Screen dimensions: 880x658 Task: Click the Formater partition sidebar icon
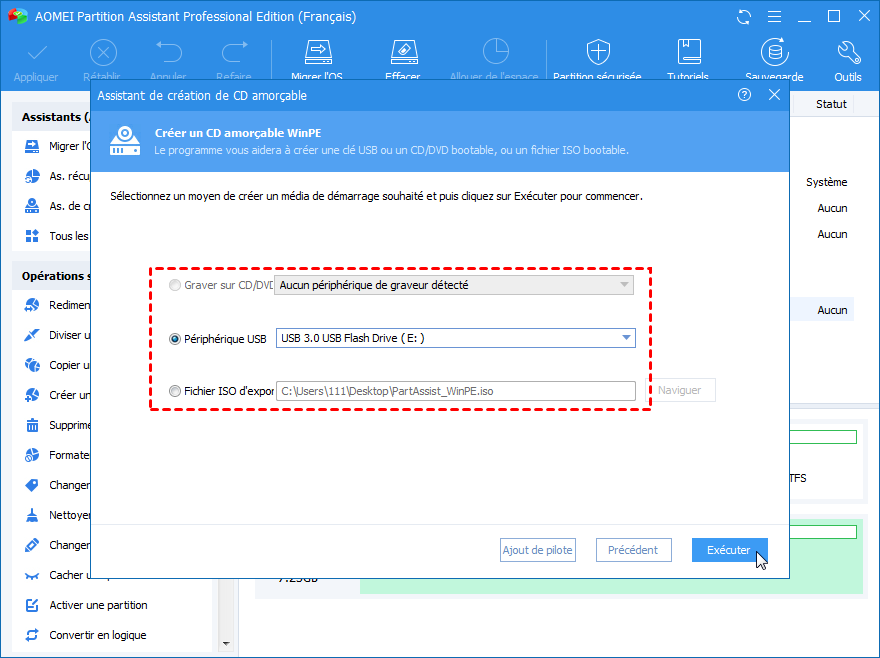(x=32, y=455)
